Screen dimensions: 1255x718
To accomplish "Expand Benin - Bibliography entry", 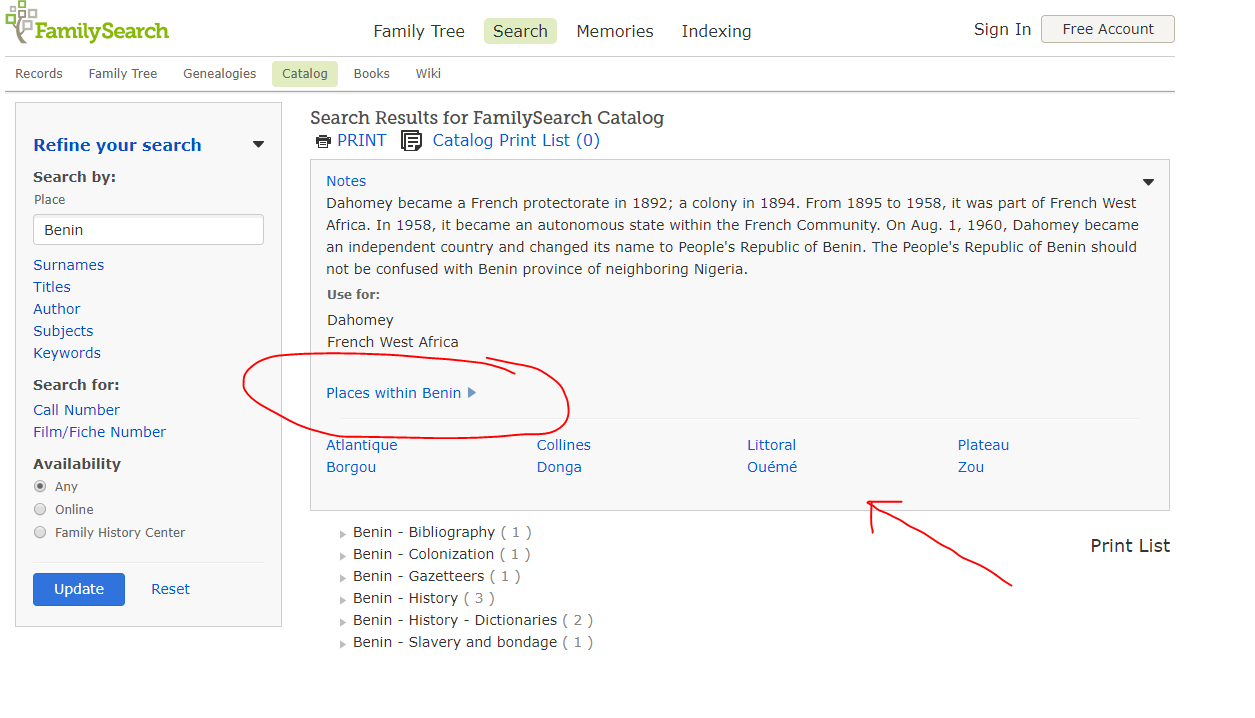I will pyautogui.click(x=343, y=534).
